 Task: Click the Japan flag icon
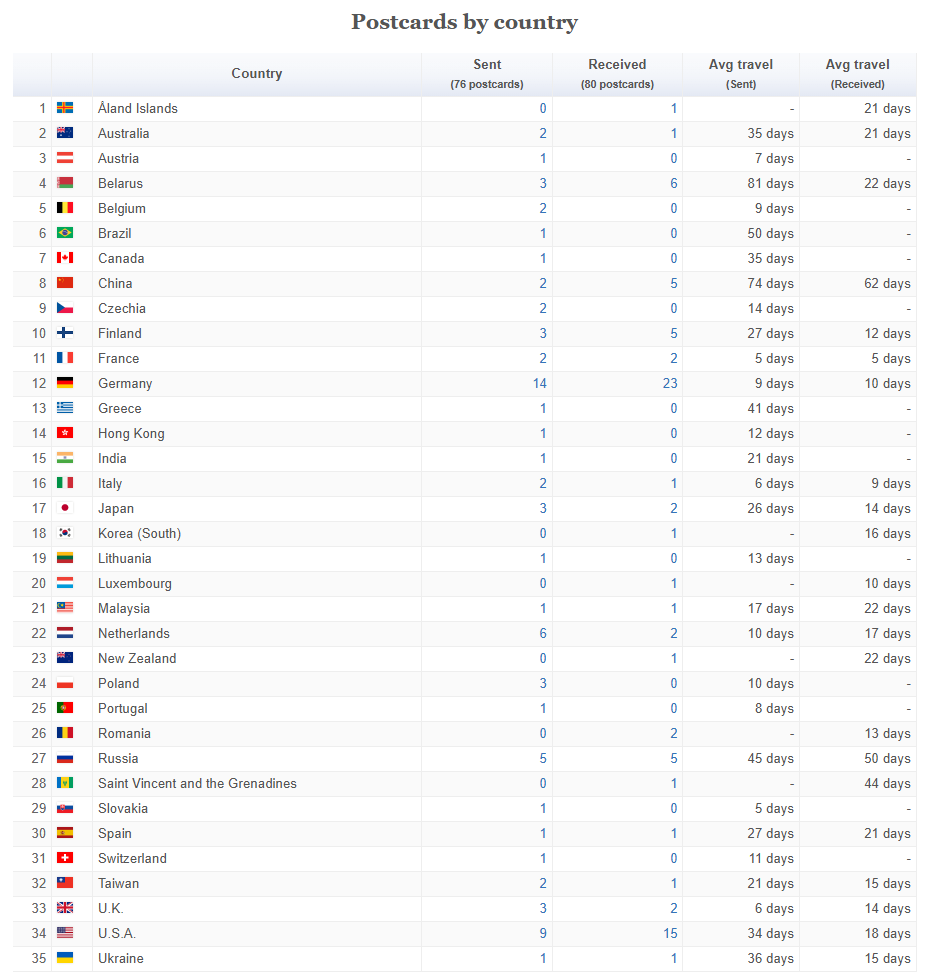(x=65, y=508)
